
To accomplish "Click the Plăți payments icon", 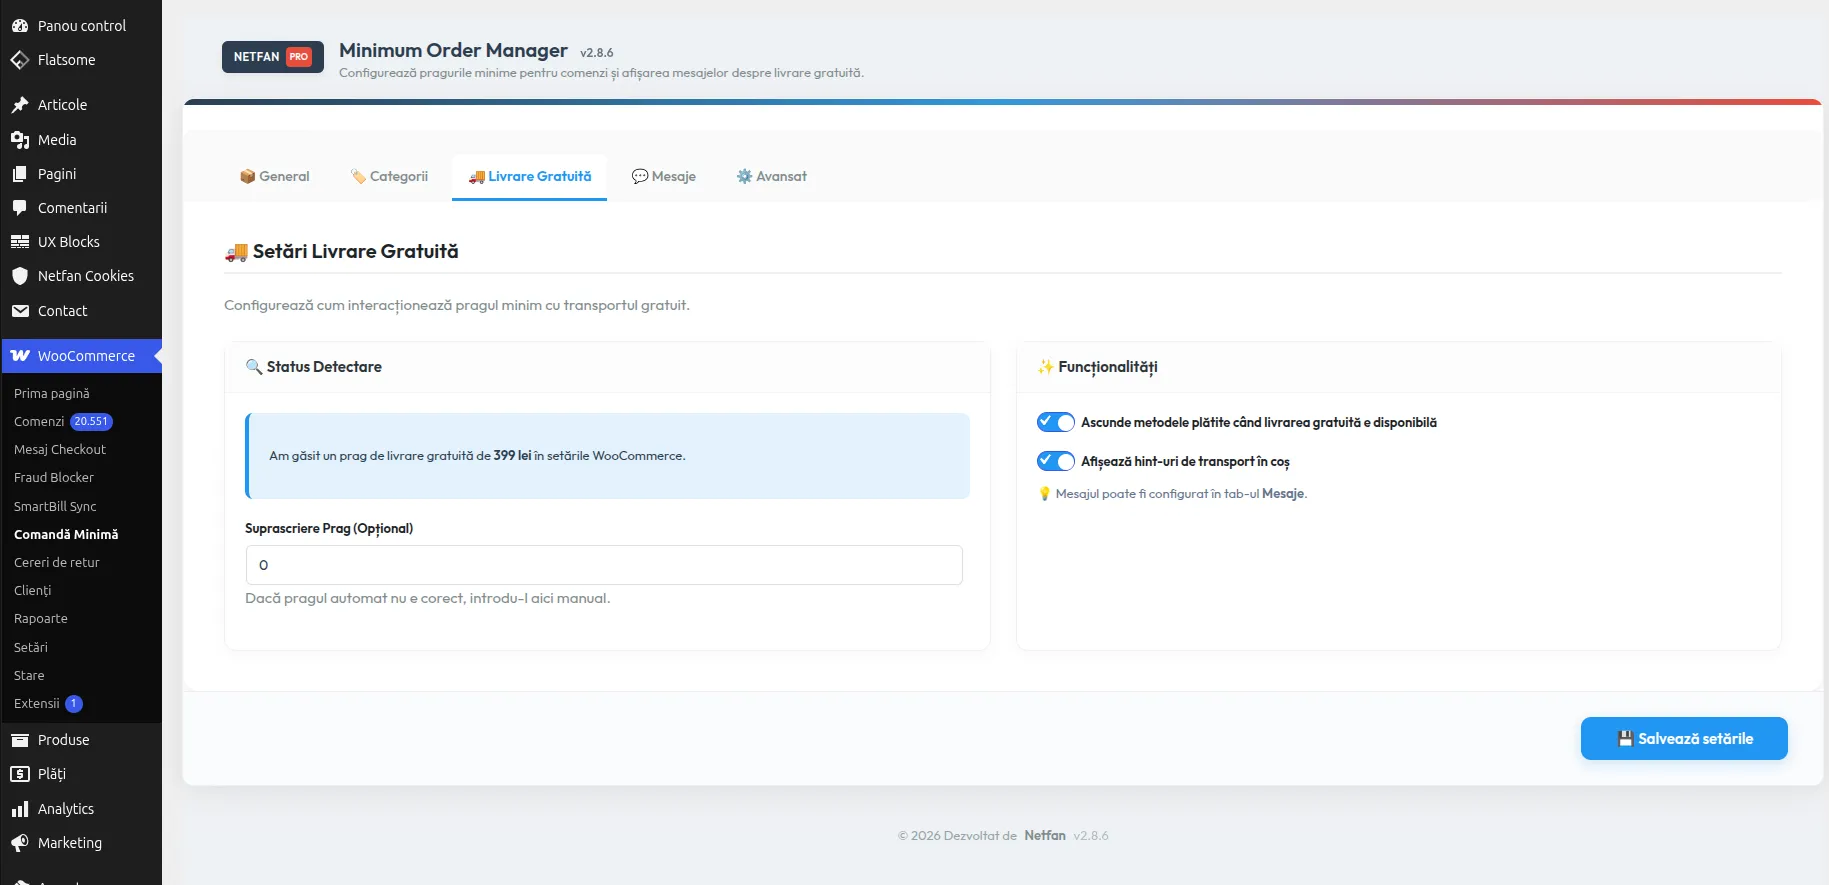I will tap(20, 774).
